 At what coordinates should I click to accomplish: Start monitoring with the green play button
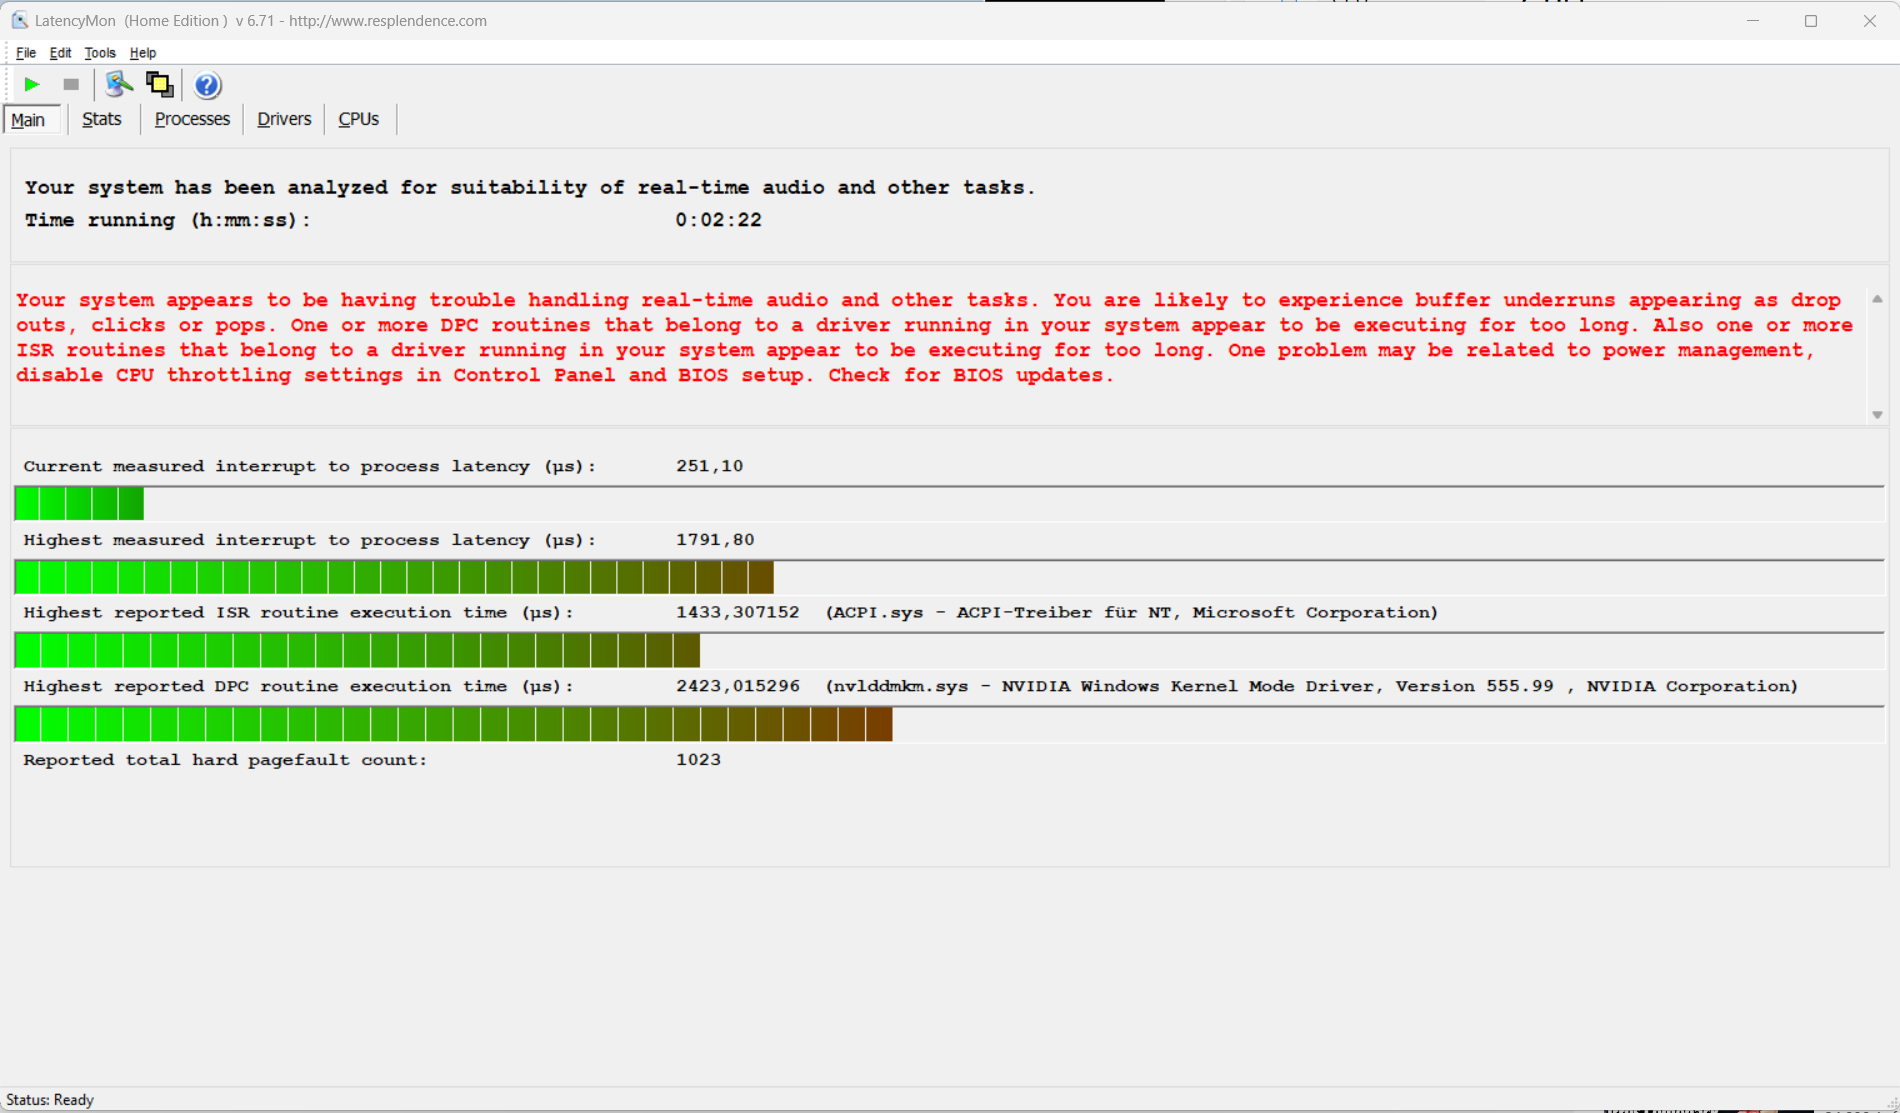pos(31,85)
